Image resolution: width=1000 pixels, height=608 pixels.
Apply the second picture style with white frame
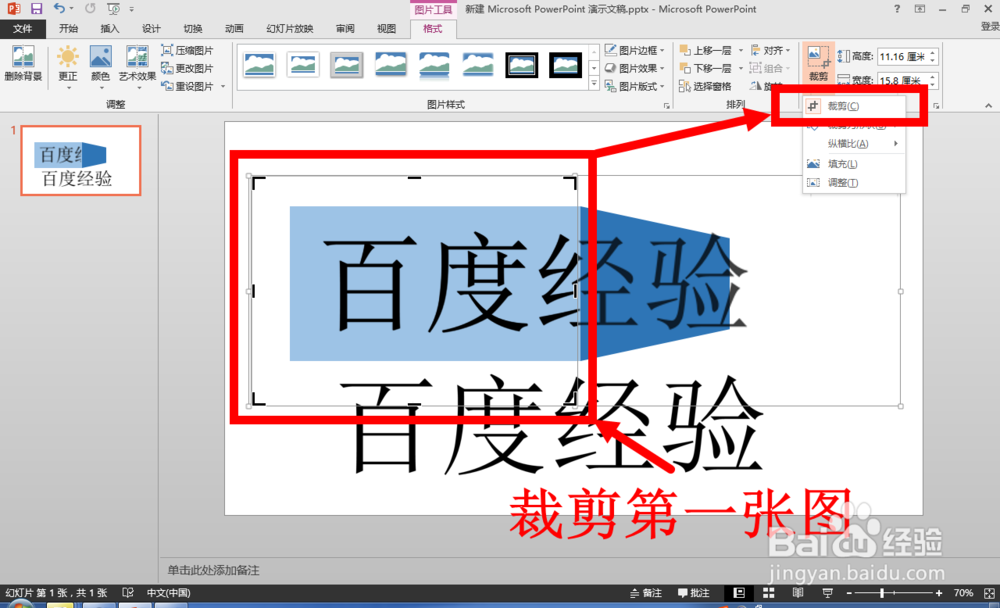click(x=303, y=65)
